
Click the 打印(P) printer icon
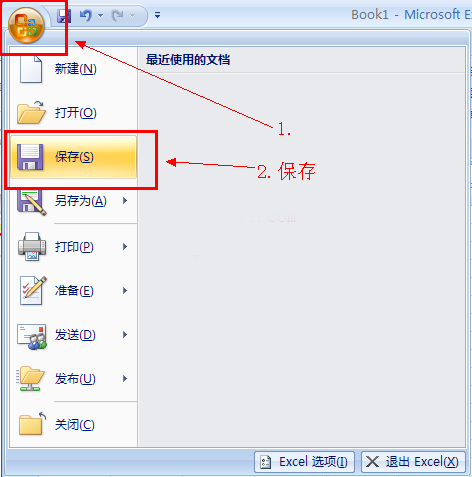click(32, 247)
